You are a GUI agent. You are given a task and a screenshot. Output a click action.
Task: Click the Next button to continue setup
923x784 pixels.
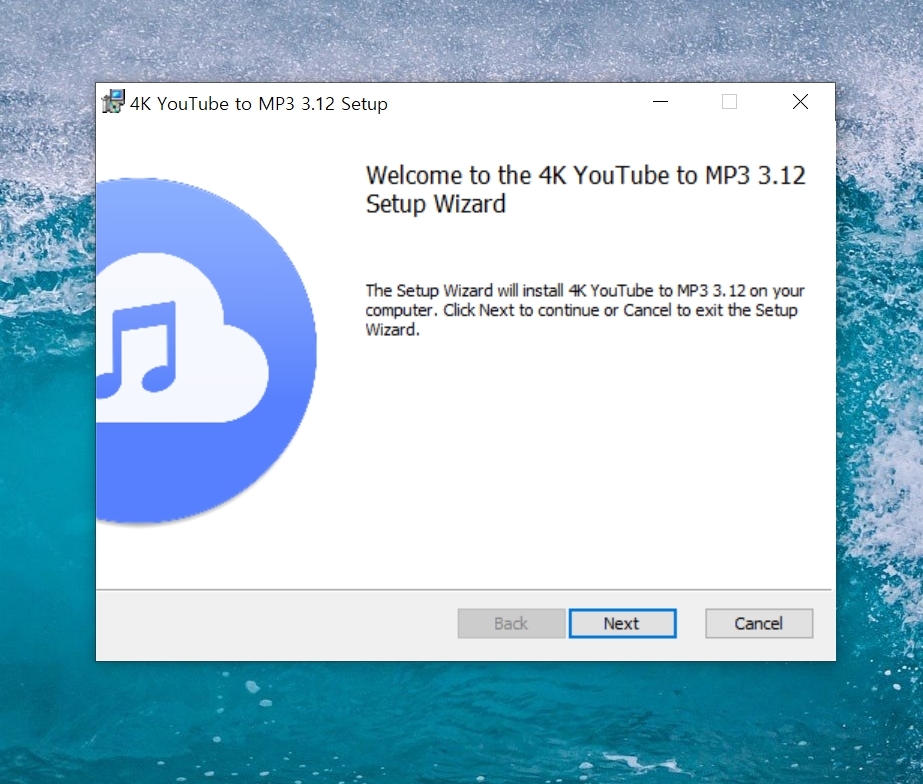pos(622,623)
